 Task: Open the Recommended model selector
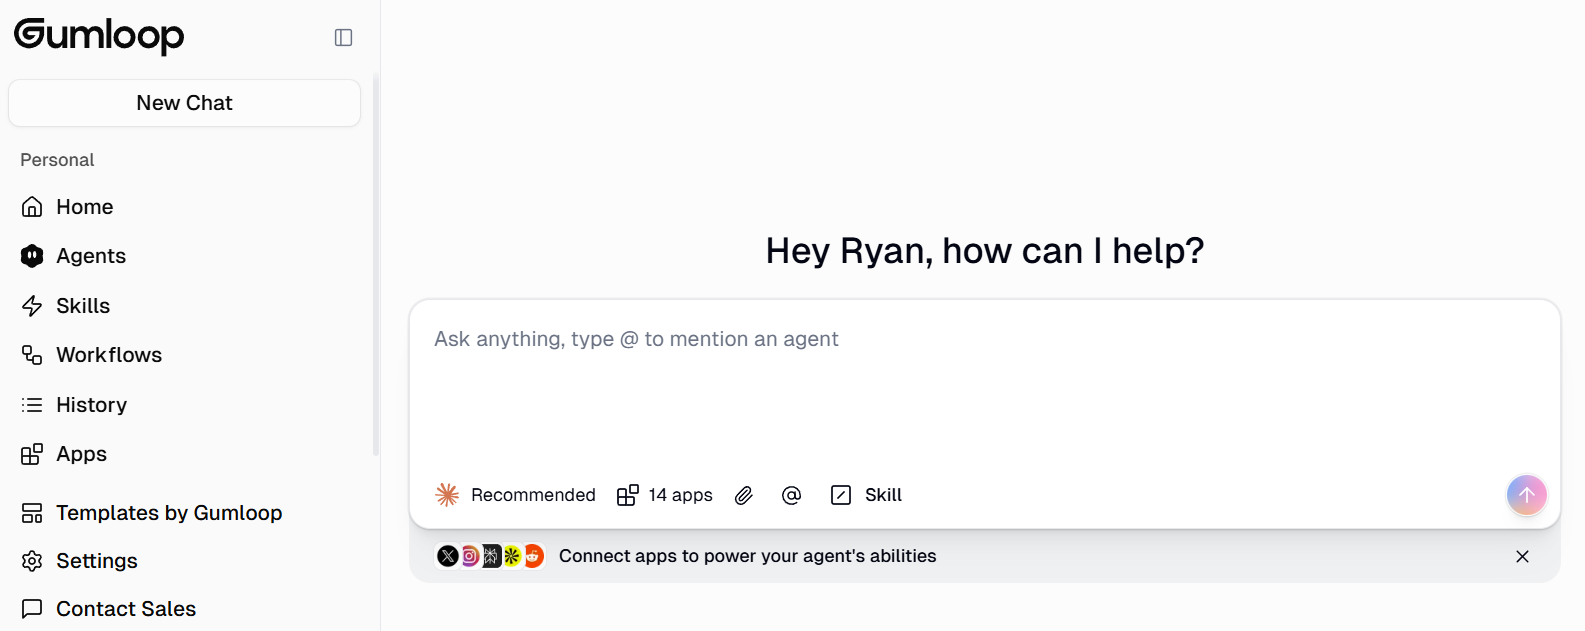[516, 494]
